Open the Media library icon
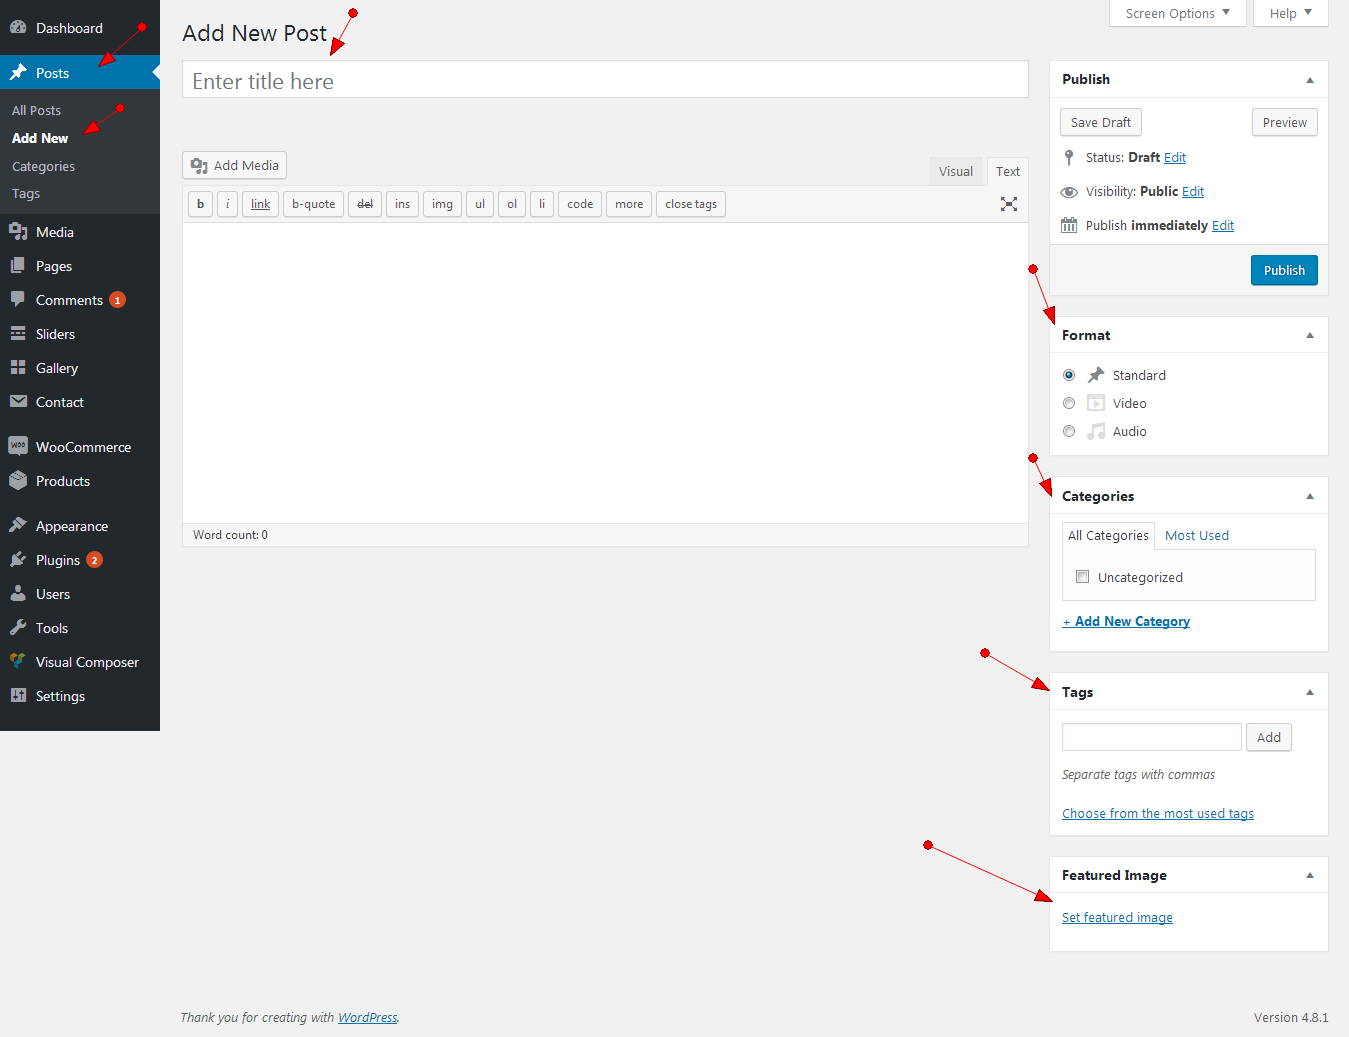 coord(18,232)
